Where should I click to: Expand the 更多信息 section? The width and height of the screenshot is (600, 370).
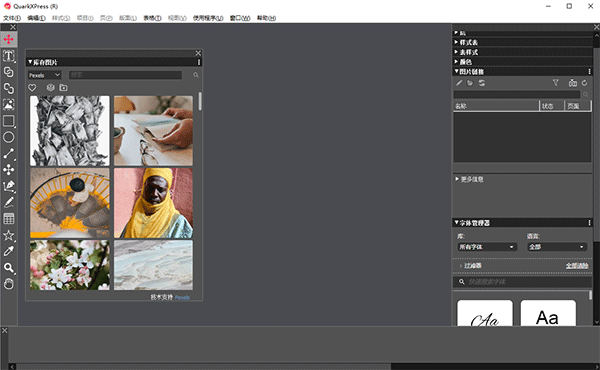(x=470, y=179)
